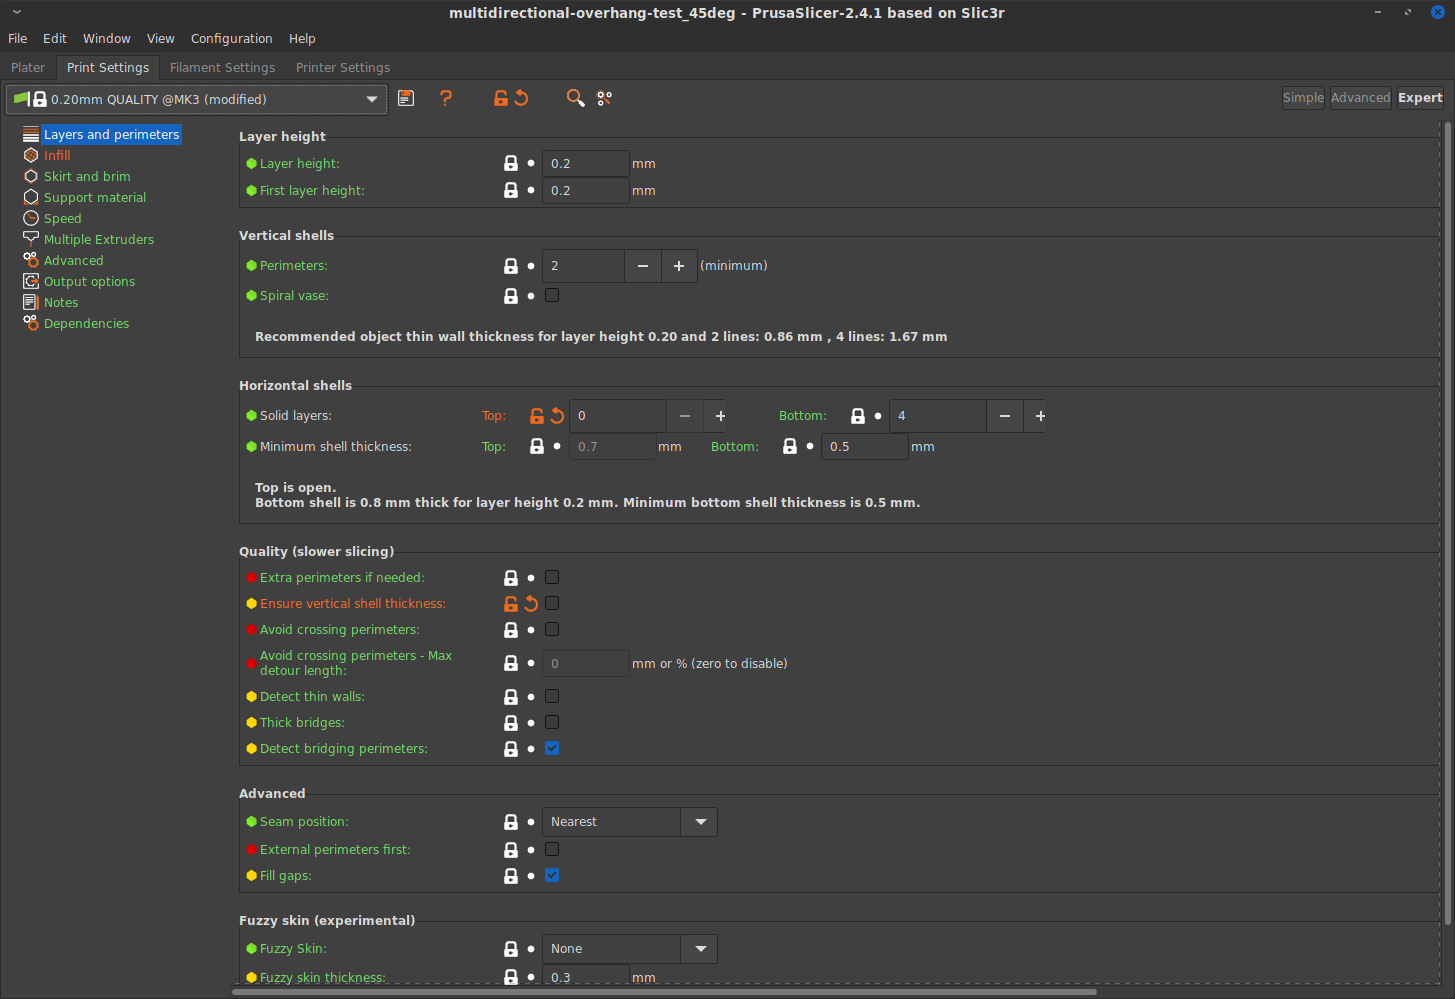Revert Top solid layers with orange arrow
The height and width of the screenshot is (999, 1455).
point(557,416)
